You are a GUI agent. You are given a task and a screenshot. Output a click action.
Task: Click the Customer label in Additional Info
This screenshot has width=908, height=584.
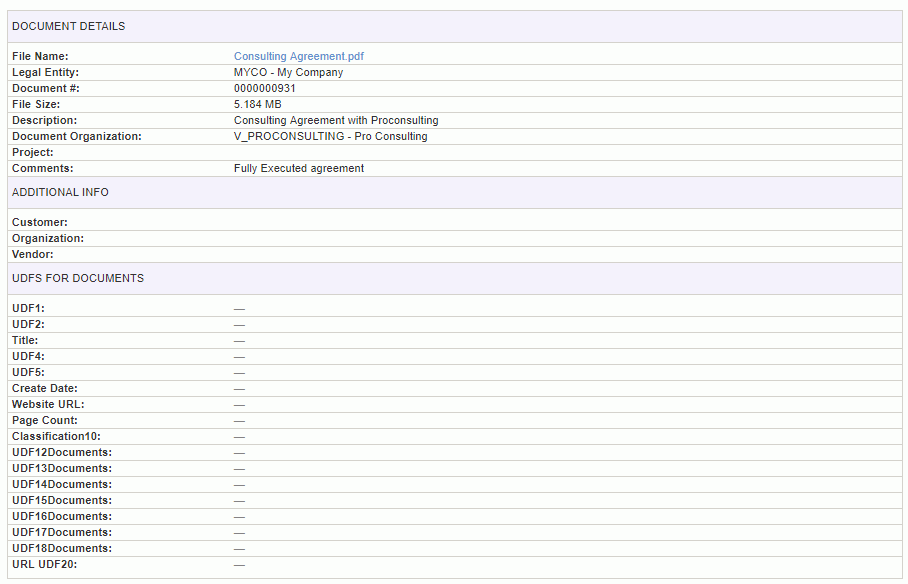40,222
